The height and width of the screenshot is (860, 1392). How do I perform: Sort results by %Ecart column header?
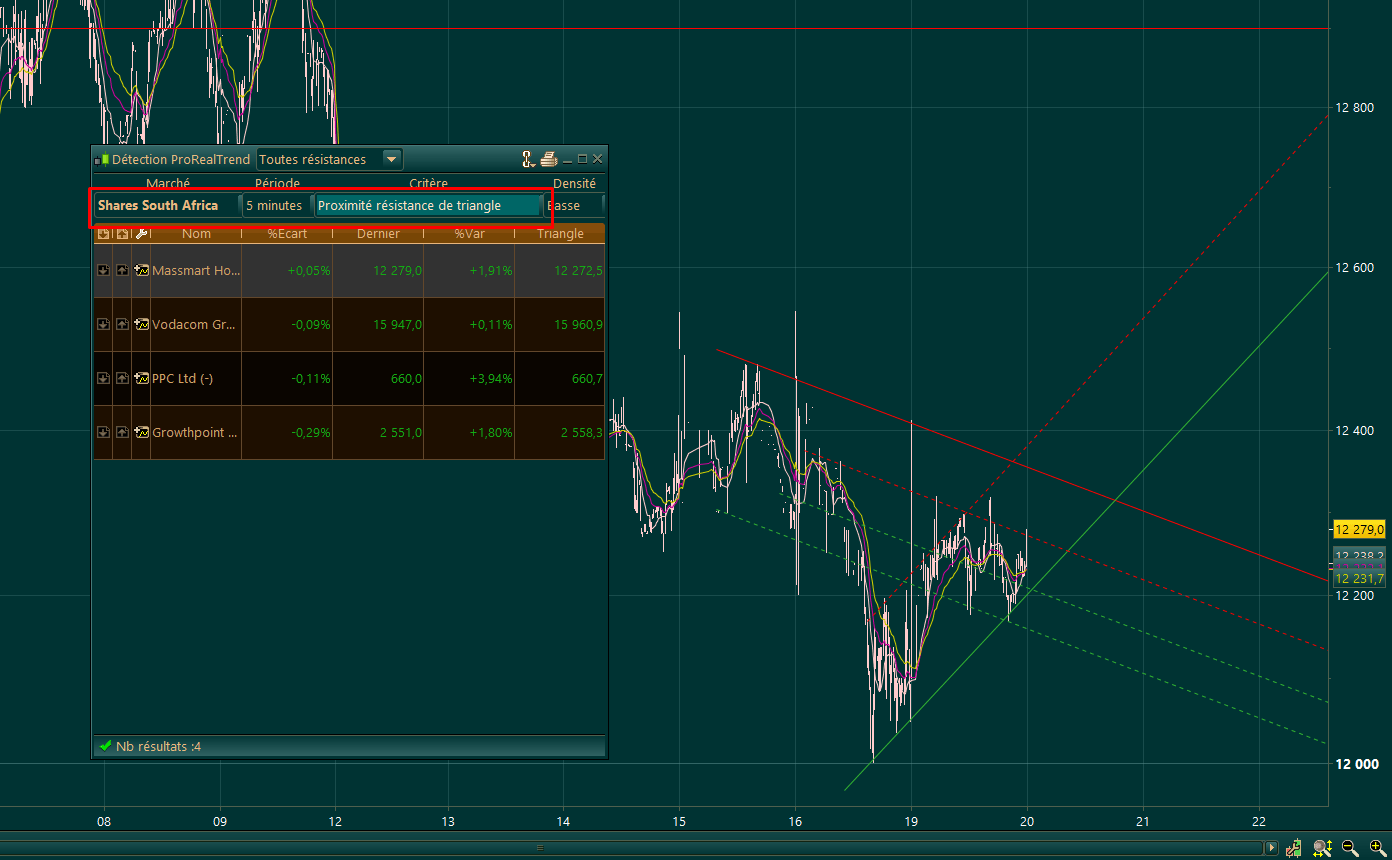[287, 234]
